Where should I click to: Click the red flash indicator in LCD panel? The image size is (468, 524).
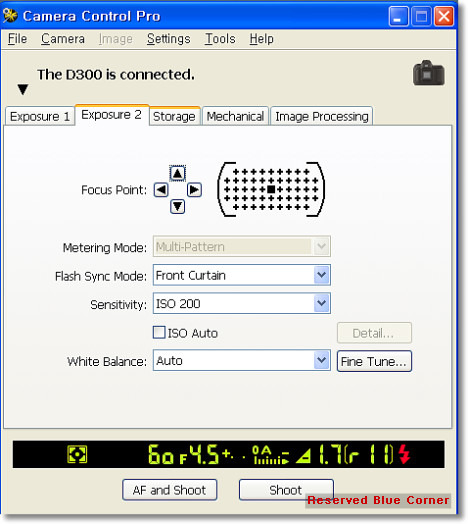404,454
